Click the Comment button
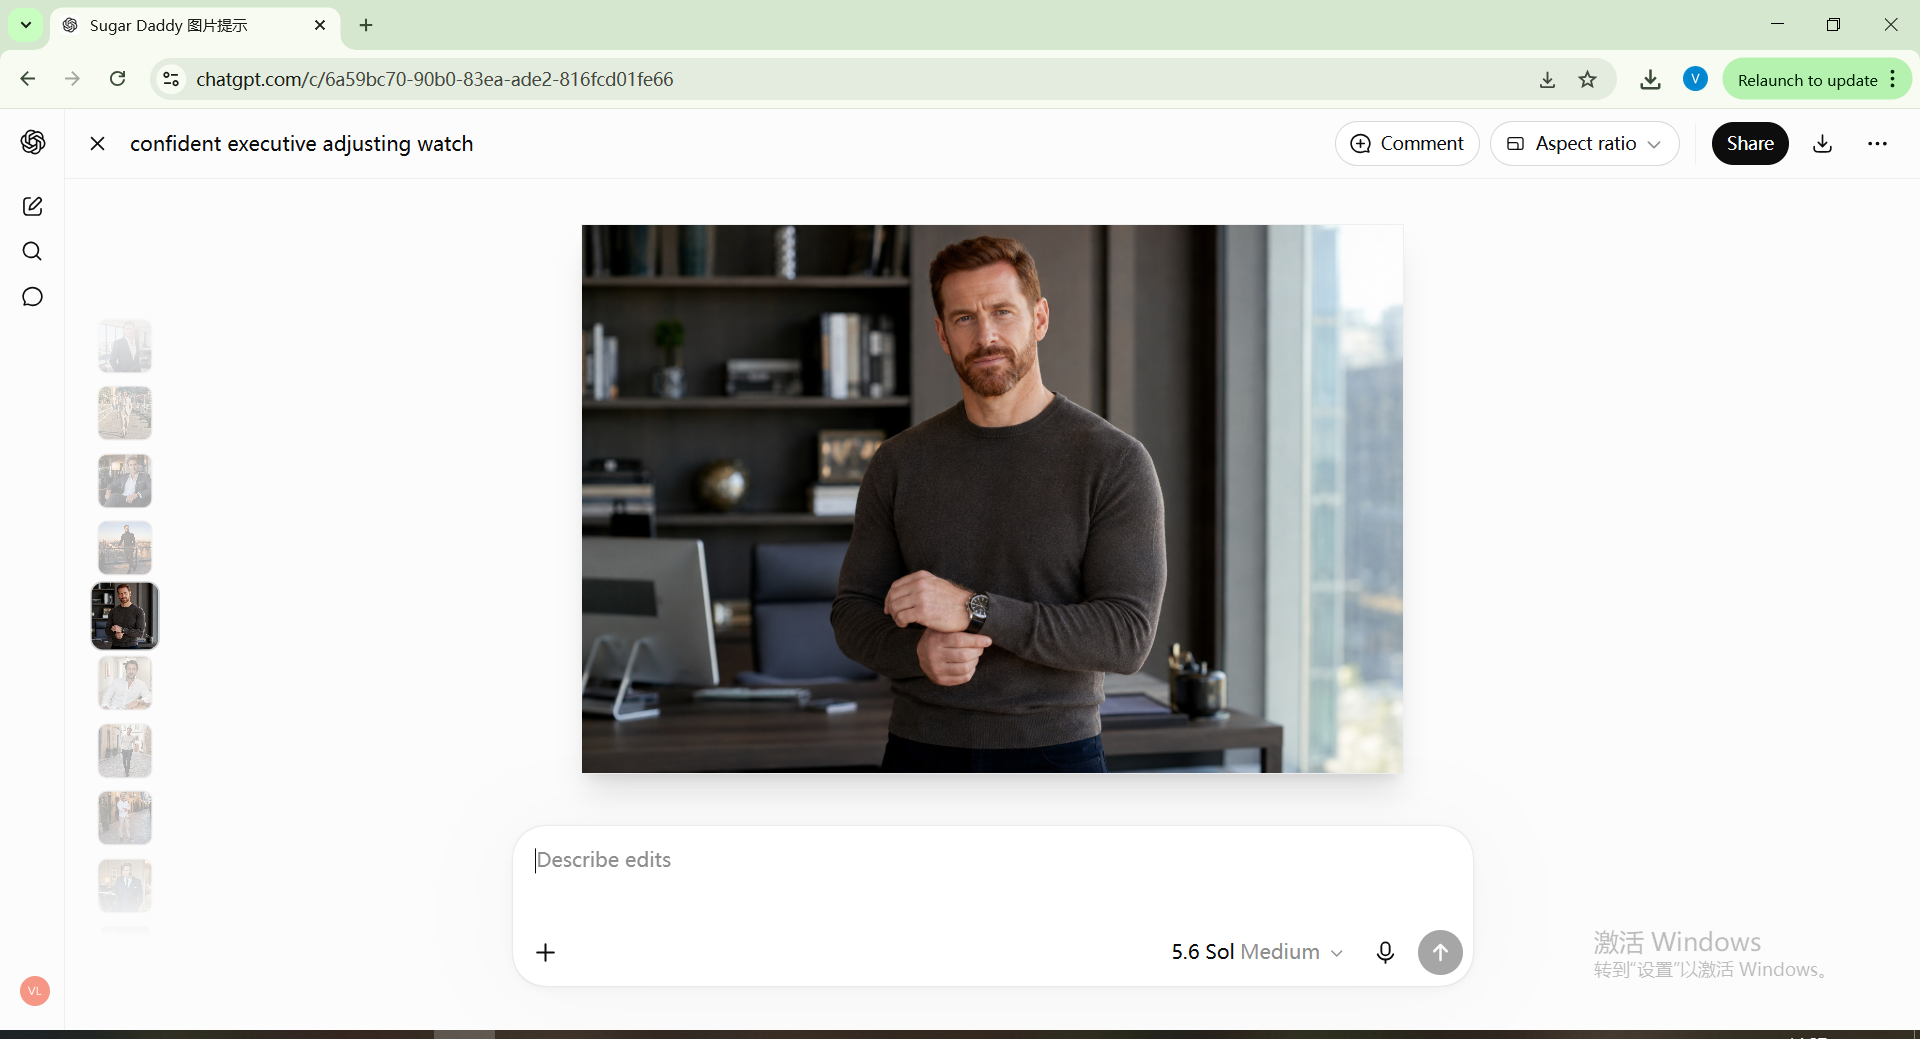The image size is (1920, 1039). pos(1406,144)
